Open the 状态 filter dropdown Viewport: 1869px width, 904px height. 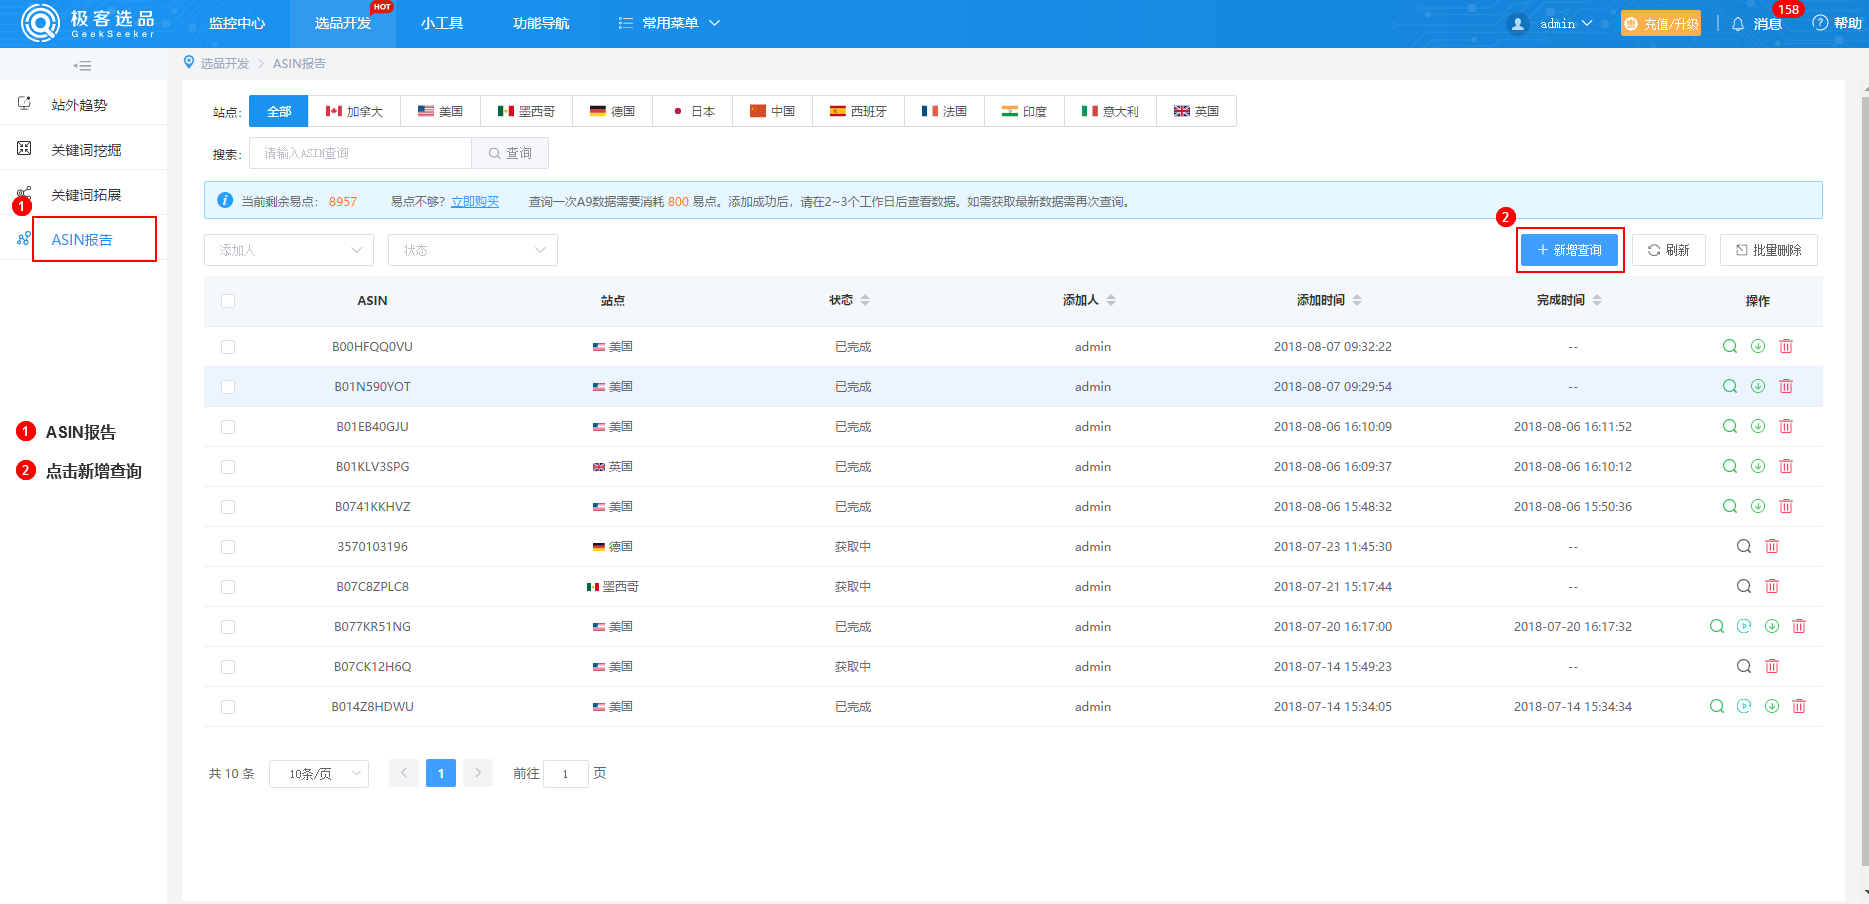(x=473, y=250)
